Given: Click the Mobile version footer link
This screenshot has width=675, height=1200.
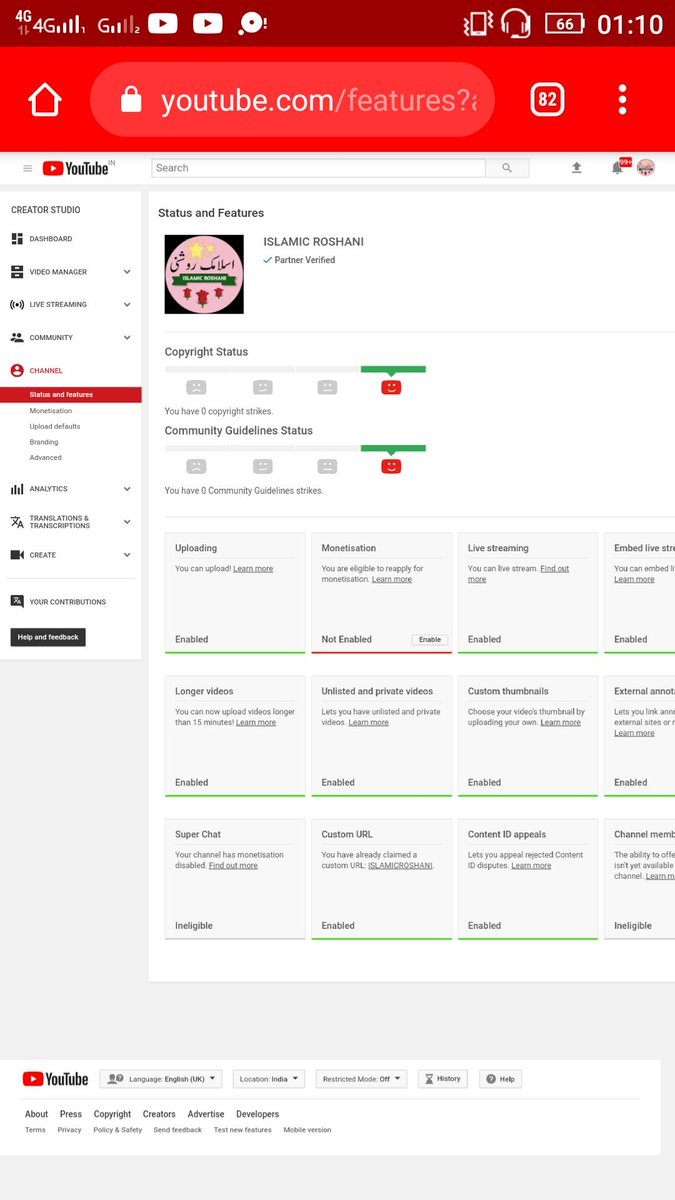Looking at the screenshot, I should coord(307,1130).
